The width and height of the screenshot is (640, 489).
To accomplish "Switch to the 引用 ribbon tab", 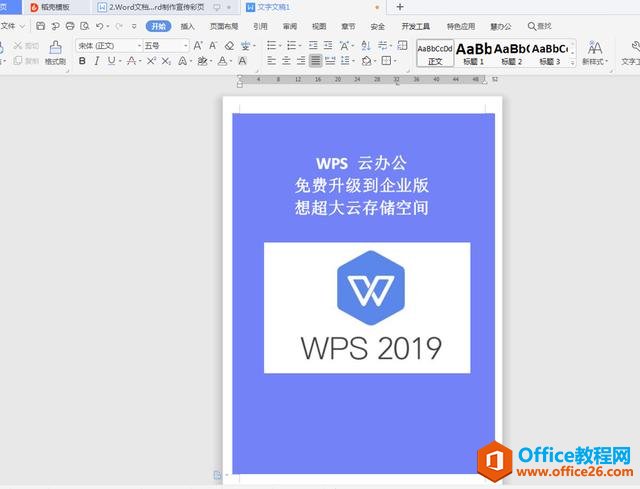I will [x=260, y=26].
